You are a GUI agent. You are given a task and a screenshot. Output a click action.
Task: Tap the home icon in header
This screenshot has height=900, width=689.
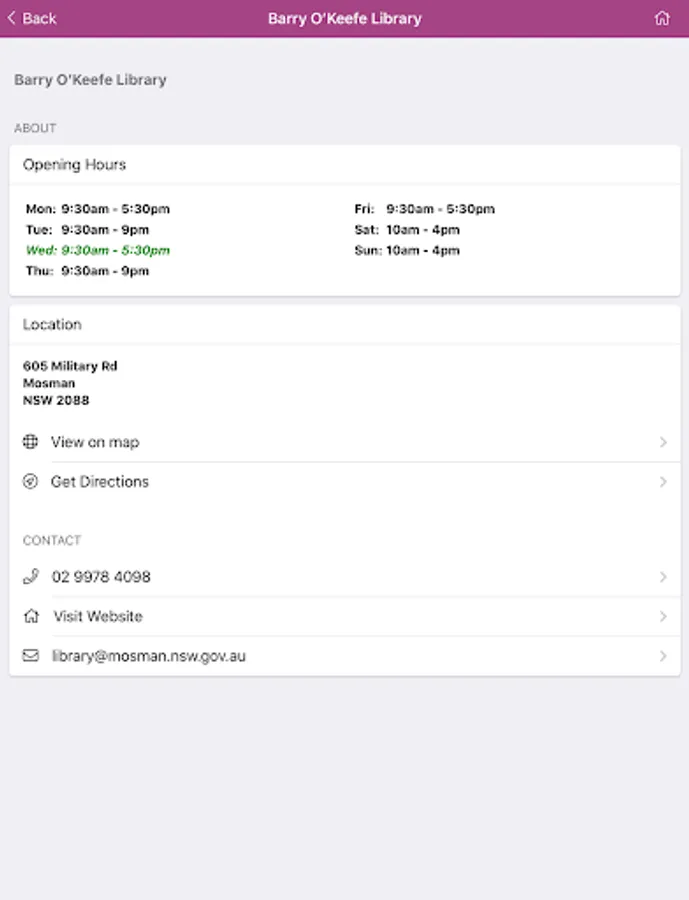pyautogui.click(x=661, y=19)
